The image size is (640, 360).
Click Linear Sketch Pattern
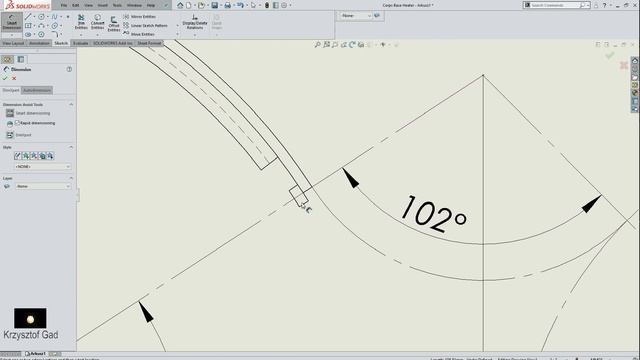coord(145,25)
